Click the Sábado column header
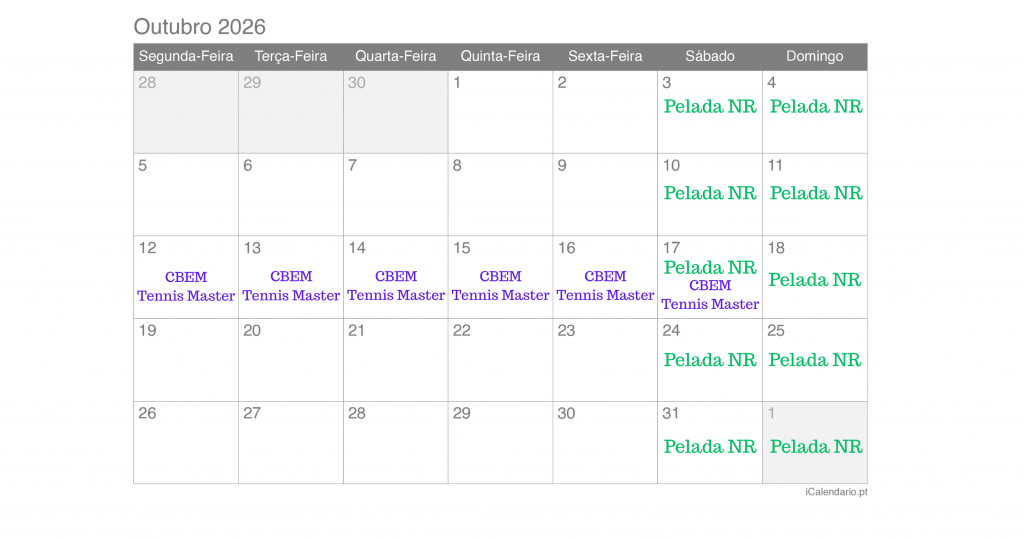The image size is (1024, 538). click(x=710, y=56)
